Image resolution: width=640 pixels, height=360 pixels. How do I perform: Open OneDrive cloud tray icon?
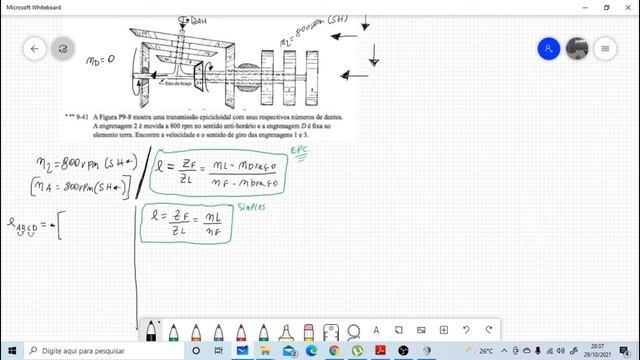coord(527,351)
